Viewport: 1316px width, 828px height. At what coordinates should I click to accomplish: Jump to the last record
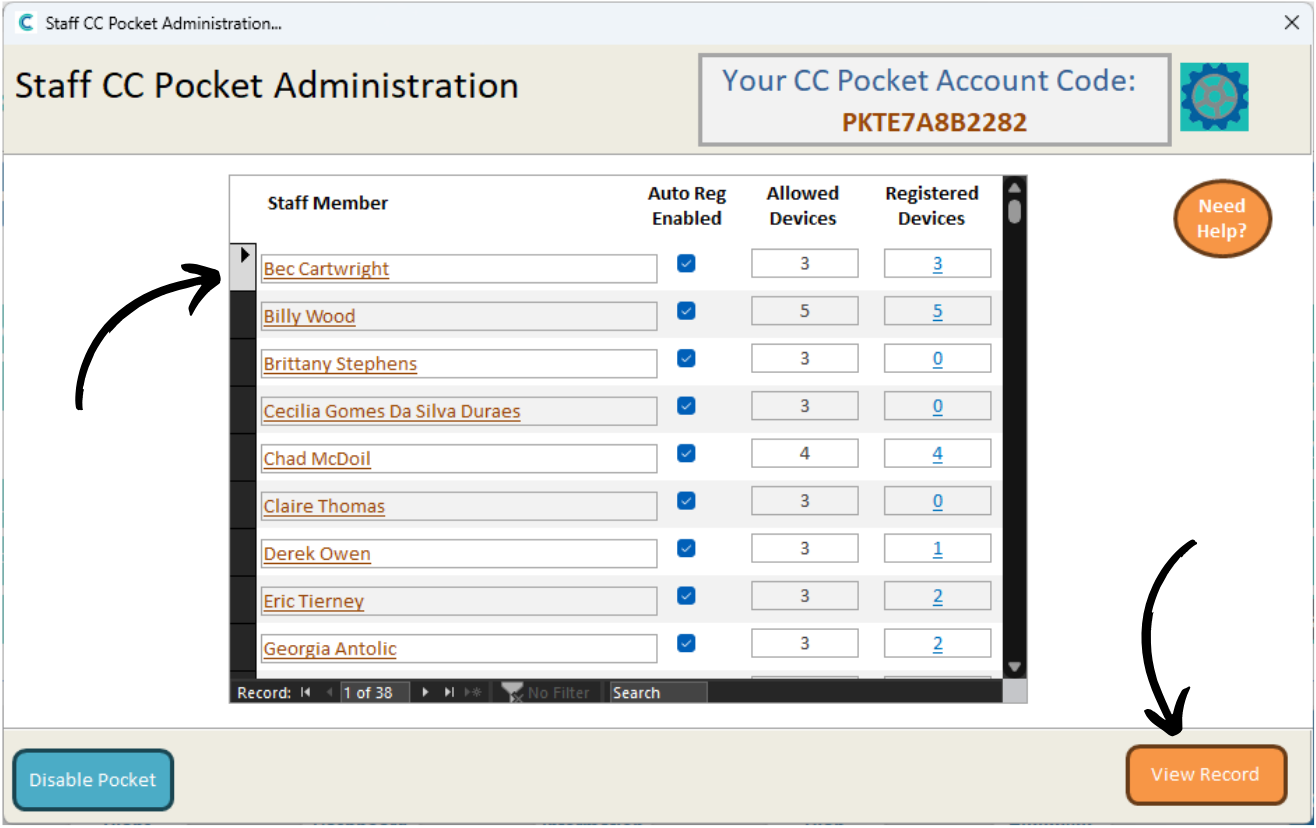(x=449, y=692)
